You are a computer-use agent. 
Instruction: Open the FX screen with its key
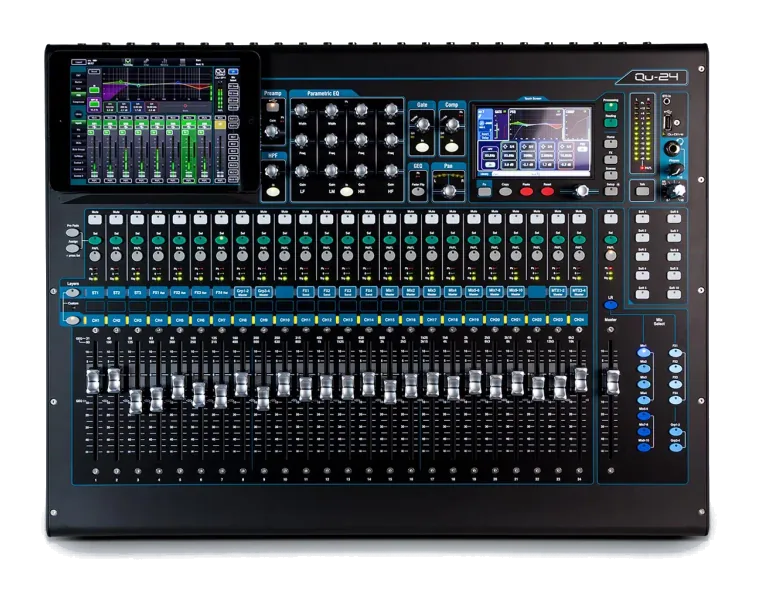click(x=611, y=160)
